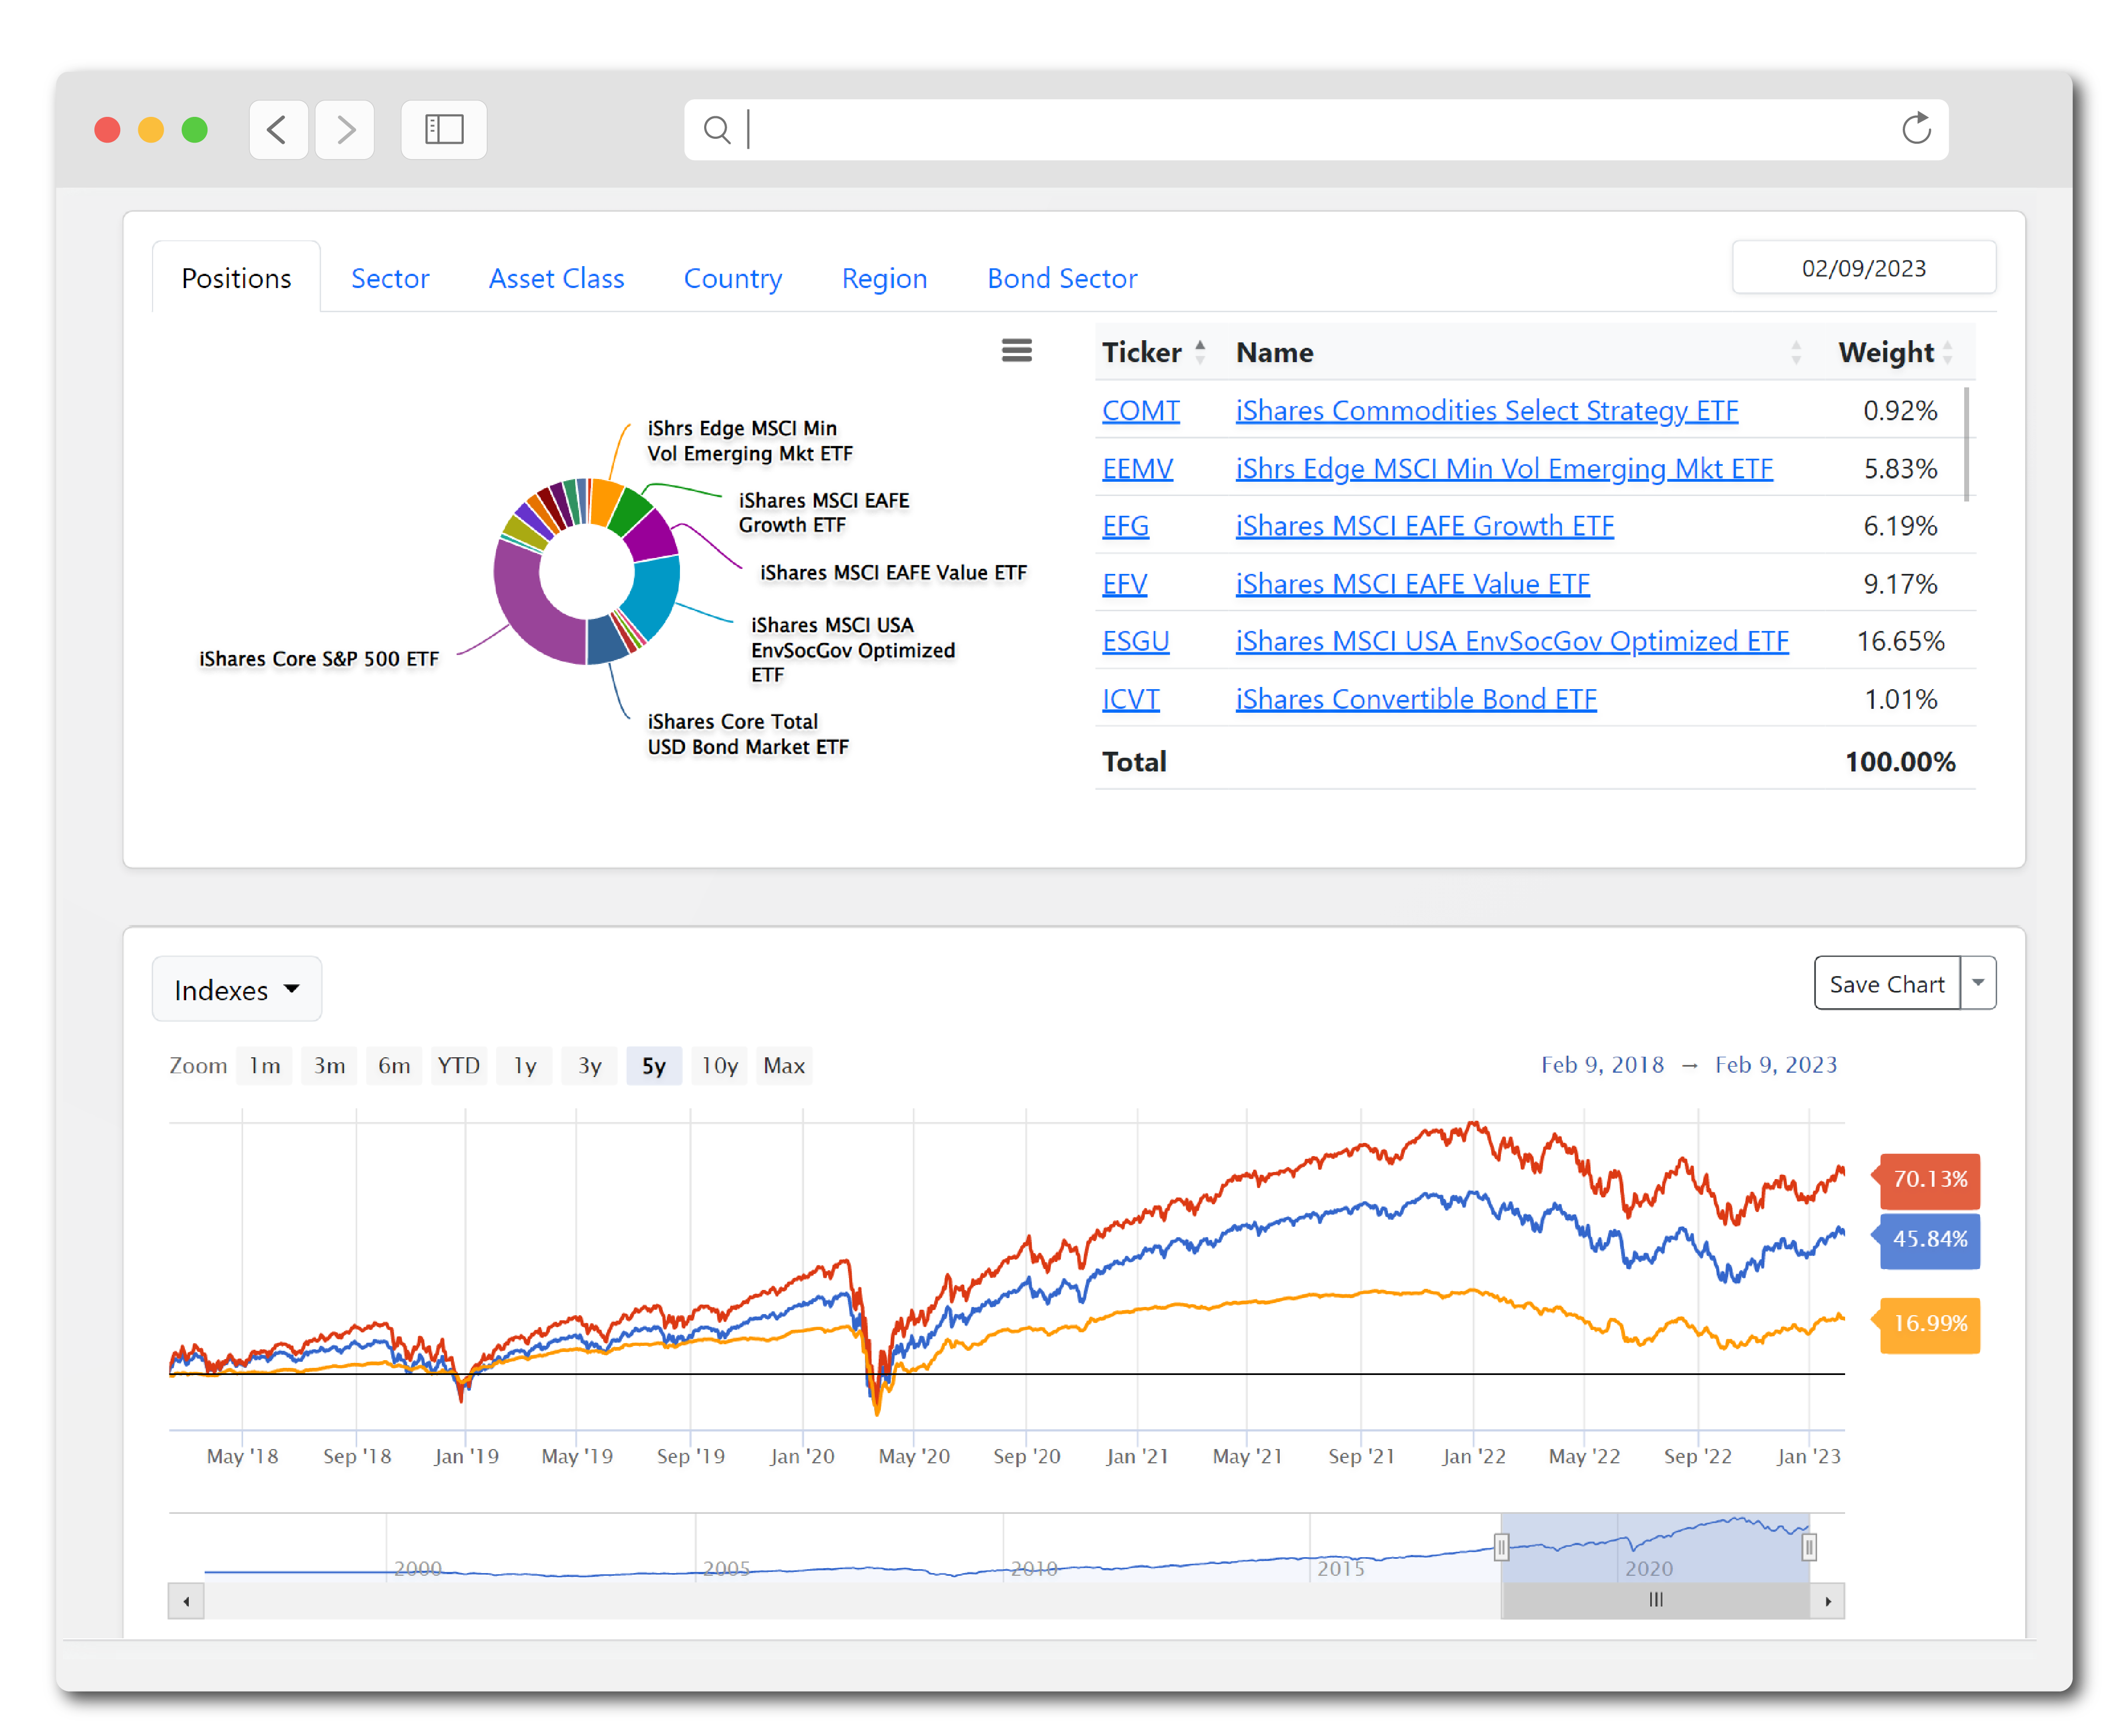Set chart zoom to 3y
Screen dimensions: 2125x1736
589,1065
